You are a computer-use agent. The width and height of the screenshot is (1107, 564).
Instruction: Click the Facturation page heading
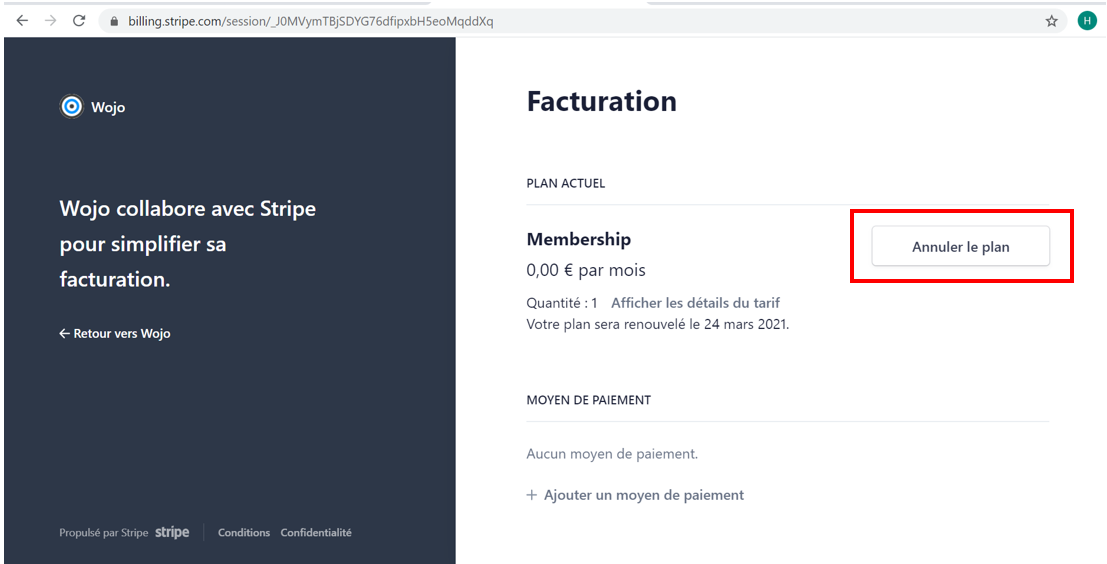[x=602, y=101]
